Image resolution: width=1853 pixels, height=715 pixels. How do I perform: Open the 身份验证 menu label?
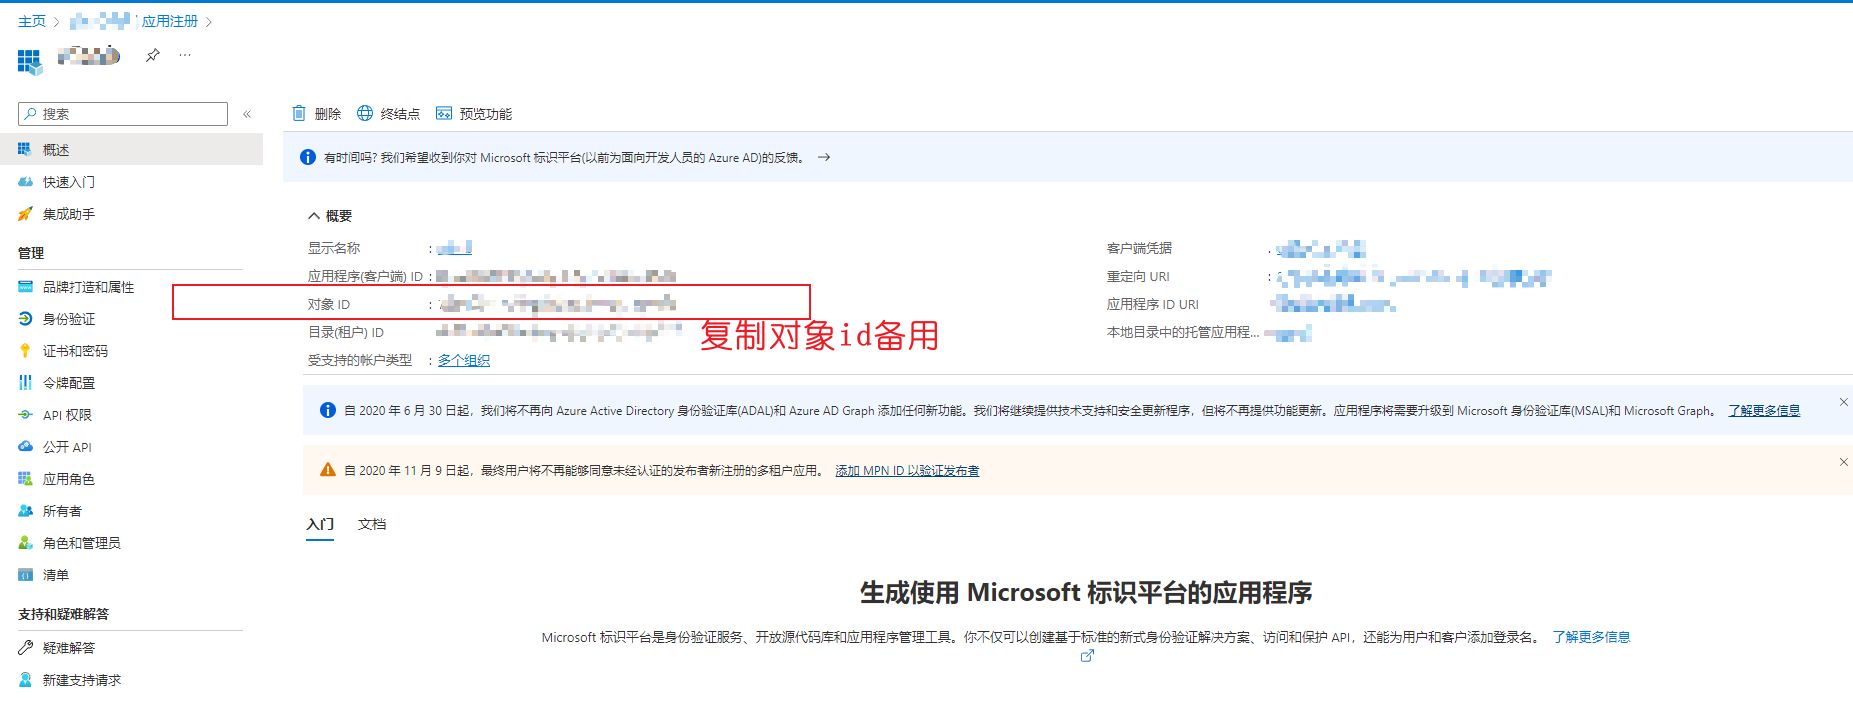(x=69, y=319)
